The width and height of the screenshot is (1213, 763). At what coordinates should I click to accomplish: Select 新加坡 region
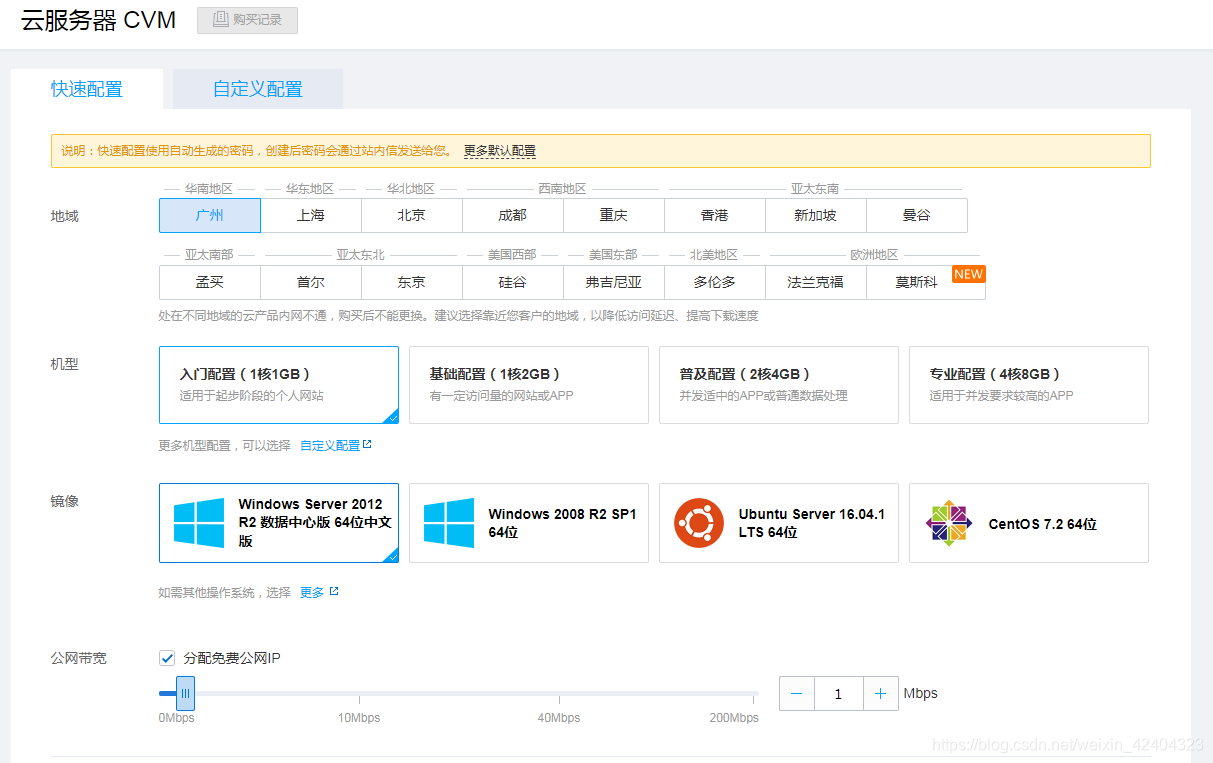[816, 215]
